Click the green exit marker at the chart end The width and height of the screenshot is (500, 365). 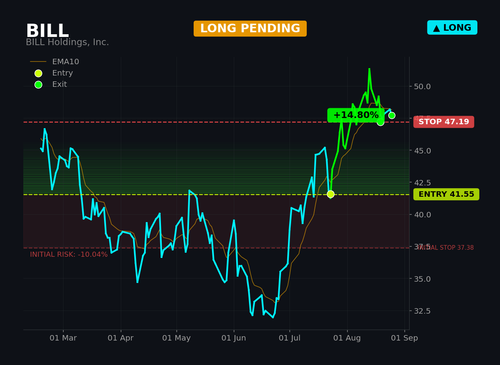(392, 115)
